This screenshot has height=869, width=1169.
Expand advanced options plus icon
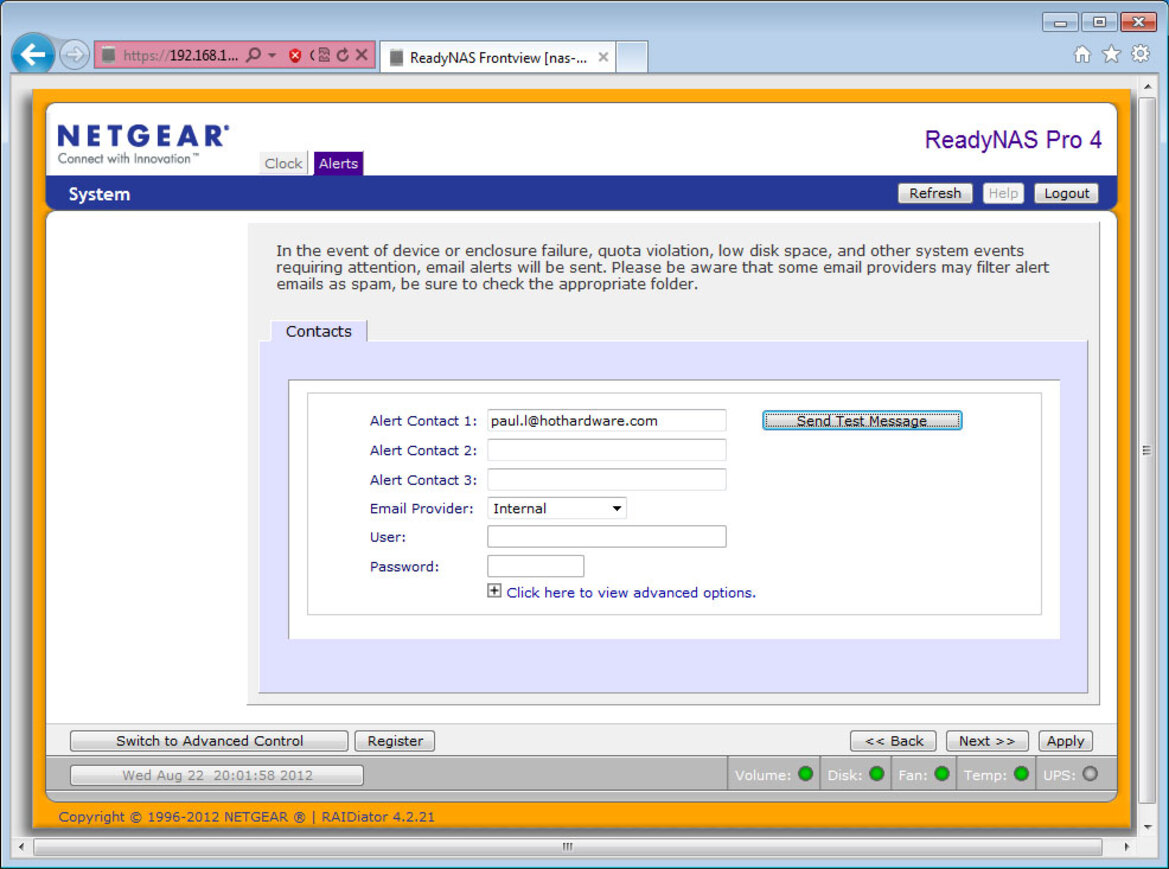494,591
